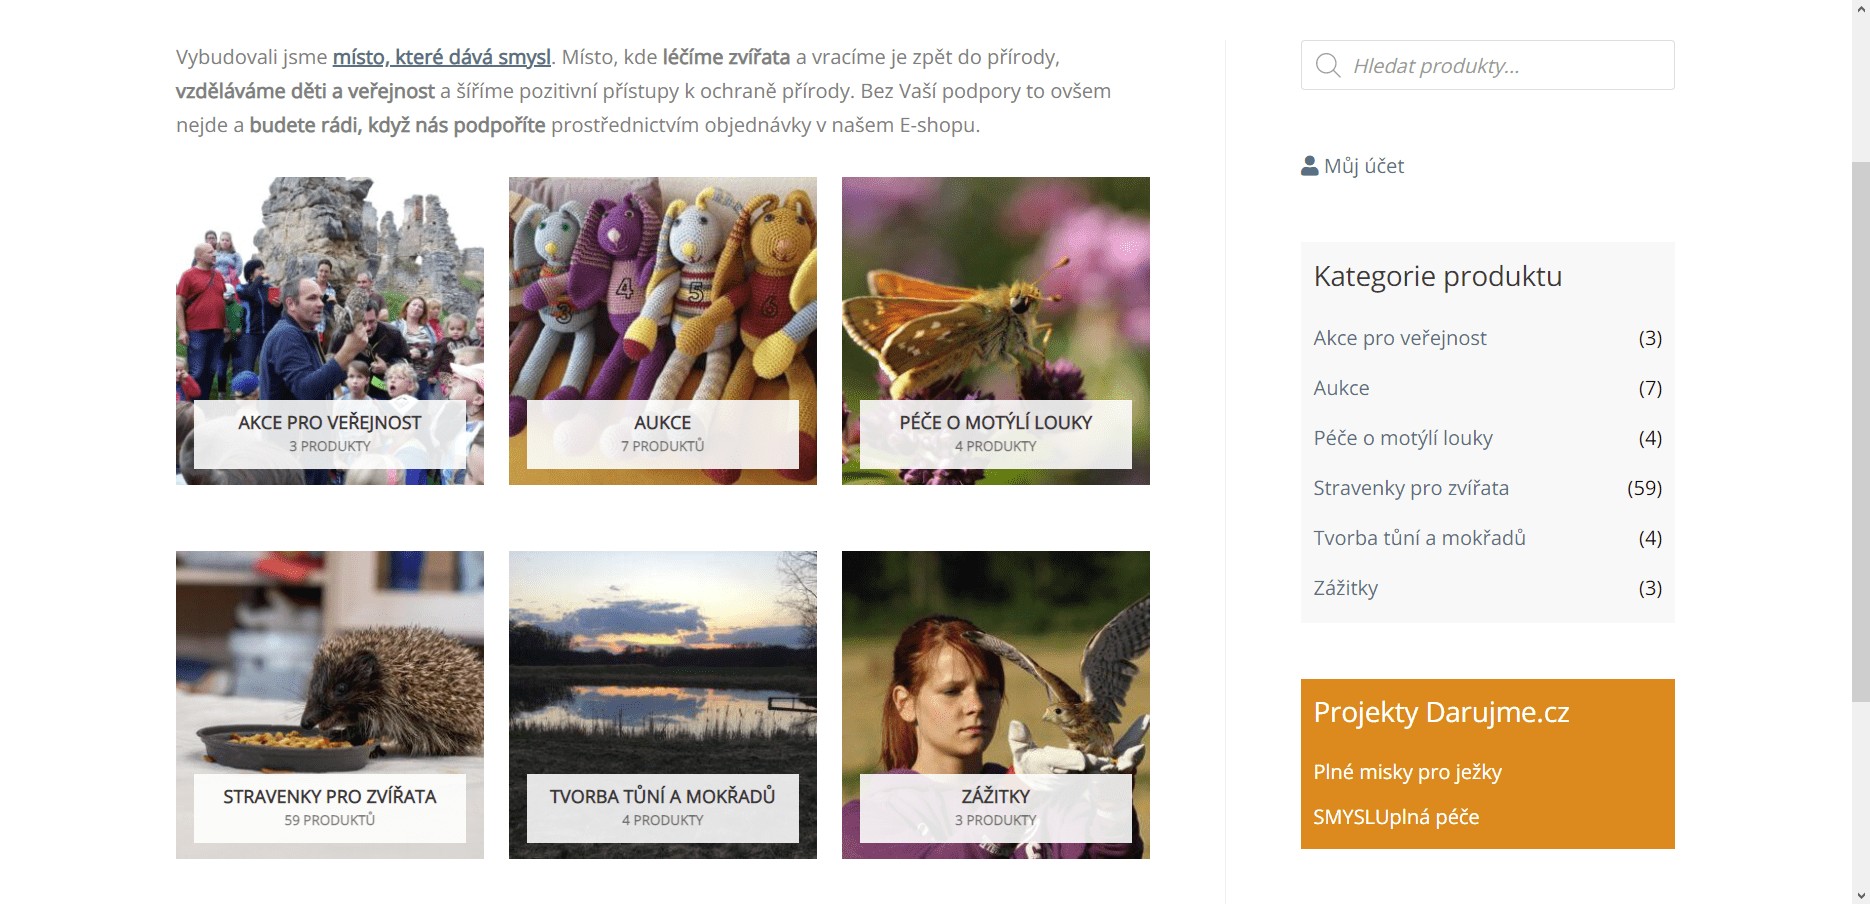Focus the Hledat produkty search field
The image size is (1870, 904).
click(1487, 65)
